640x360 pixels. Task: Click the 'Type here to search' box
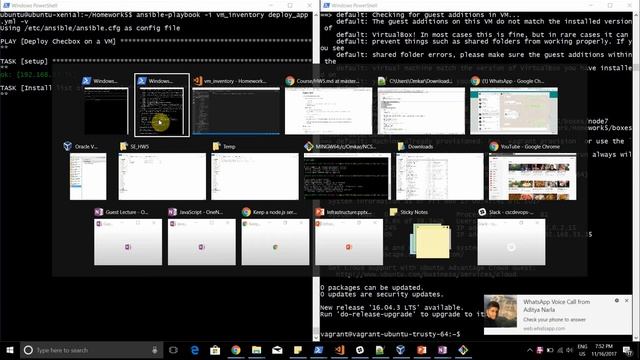(92, 350)
